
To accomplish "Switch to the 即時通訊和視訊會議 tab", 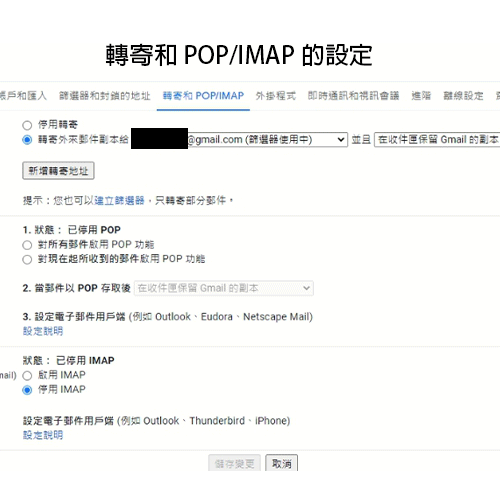I will pyautogui.click(x=353, y=96).
